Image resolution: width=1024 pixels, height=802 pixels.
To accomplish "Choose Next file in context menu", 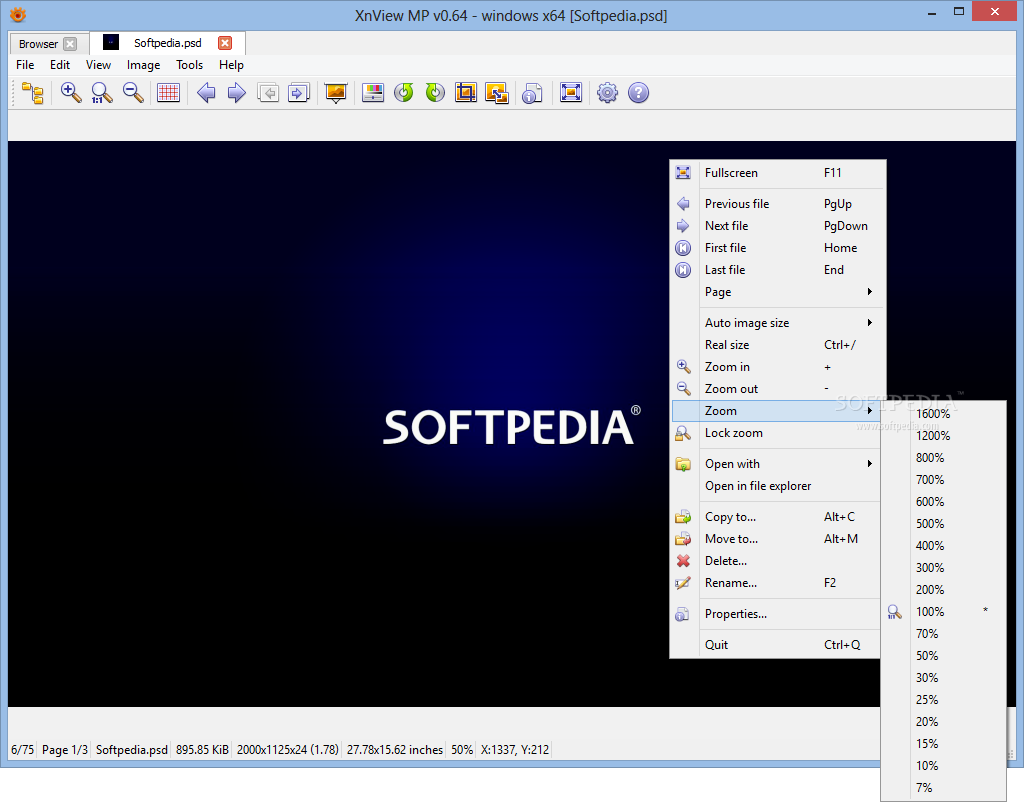I will click(x=778, y=226).
